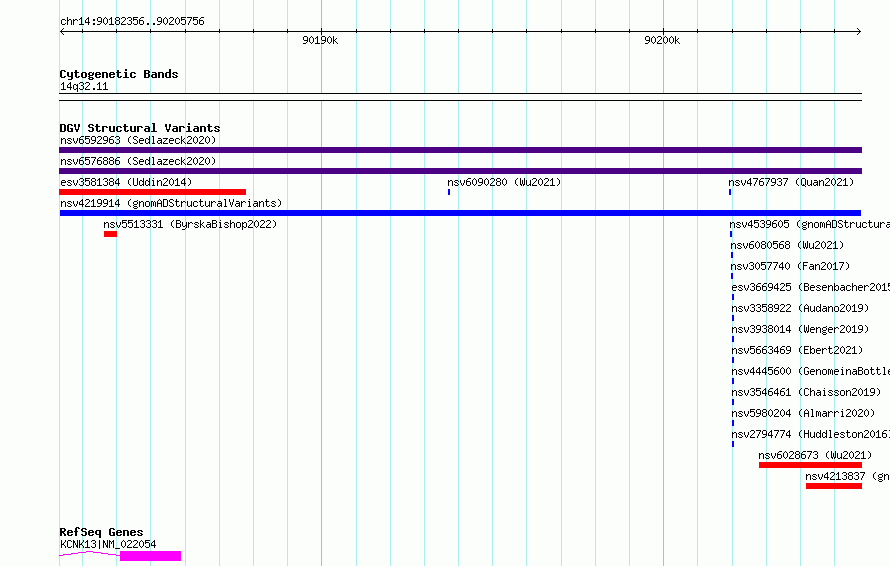Click blue tick mark under nsv4767937
This screenshot has height=566, width=890.
click(x=730, y=192)
